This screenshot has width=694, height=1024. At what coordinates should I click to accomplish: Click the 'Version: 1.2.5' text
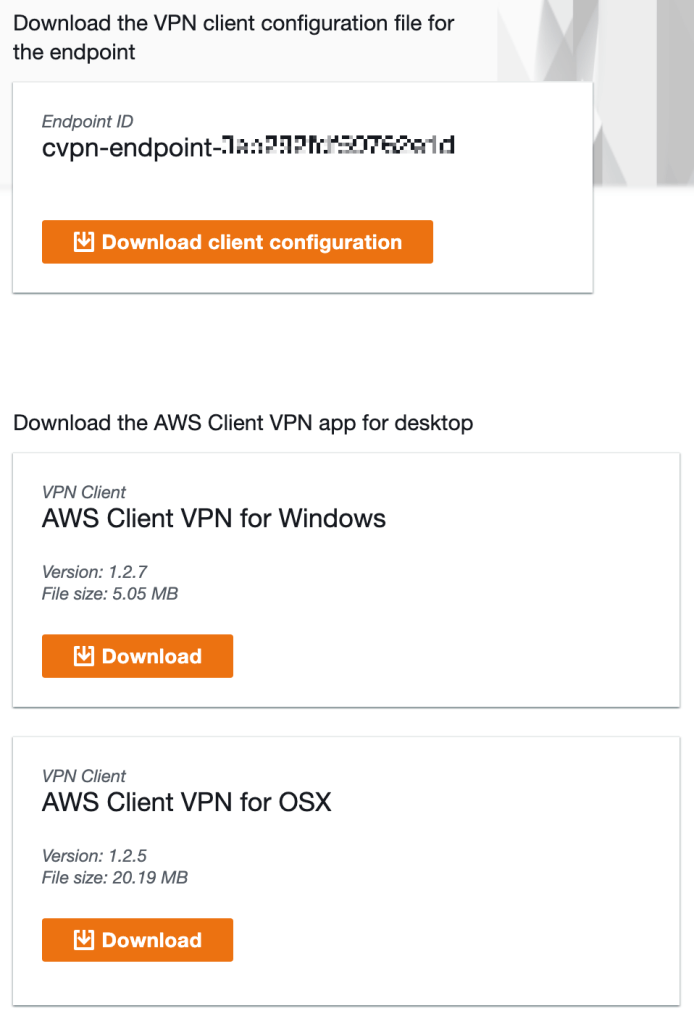(x=95, y=857)
